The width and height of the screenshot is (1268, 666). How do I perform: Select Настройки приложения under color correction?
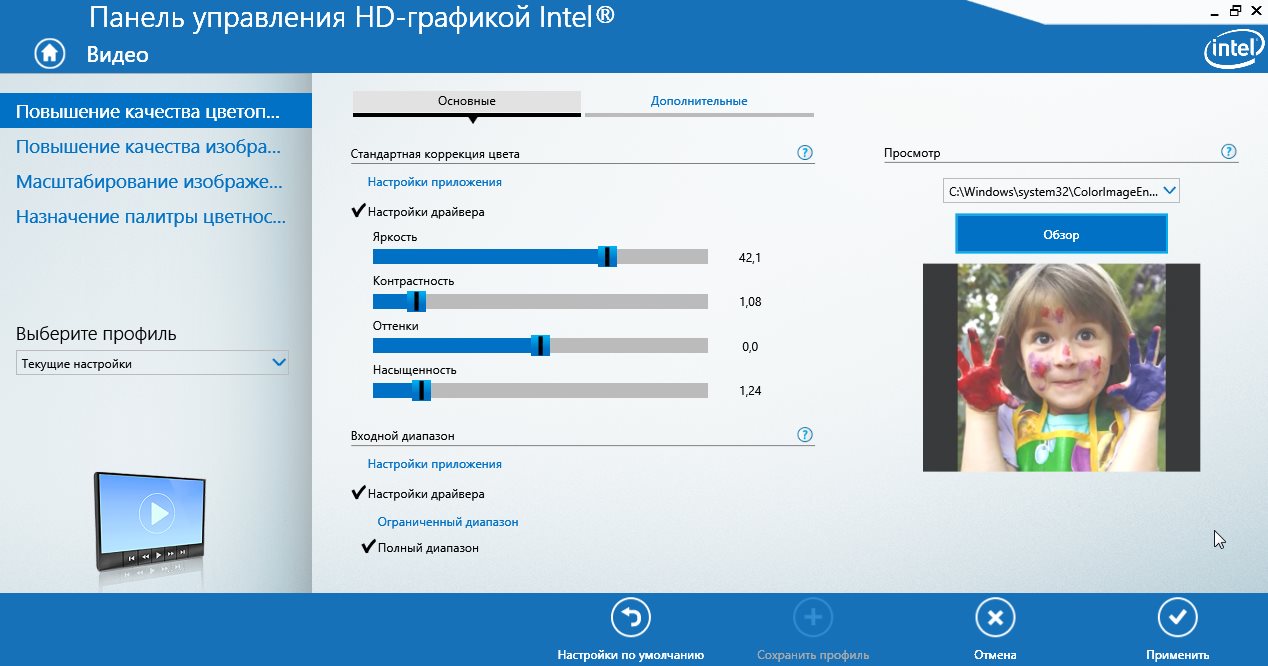[434, 182]
